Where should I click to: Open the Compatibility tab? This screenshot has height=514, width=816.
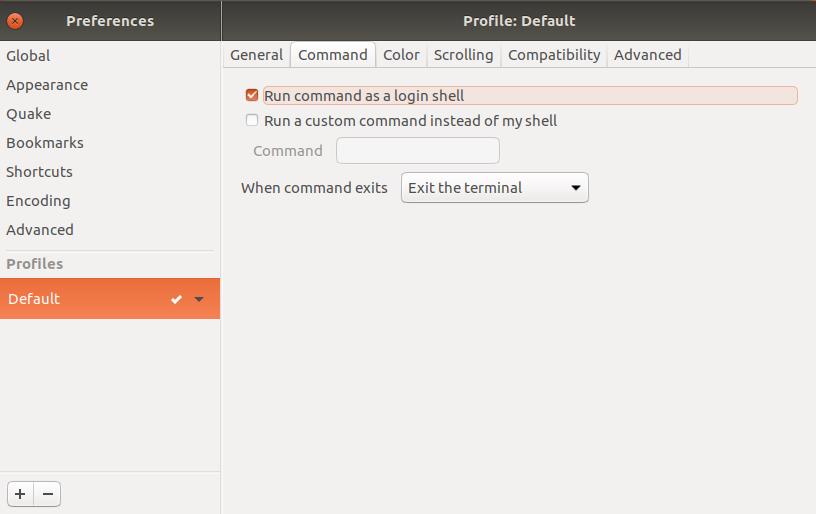[x=554, y=55]
